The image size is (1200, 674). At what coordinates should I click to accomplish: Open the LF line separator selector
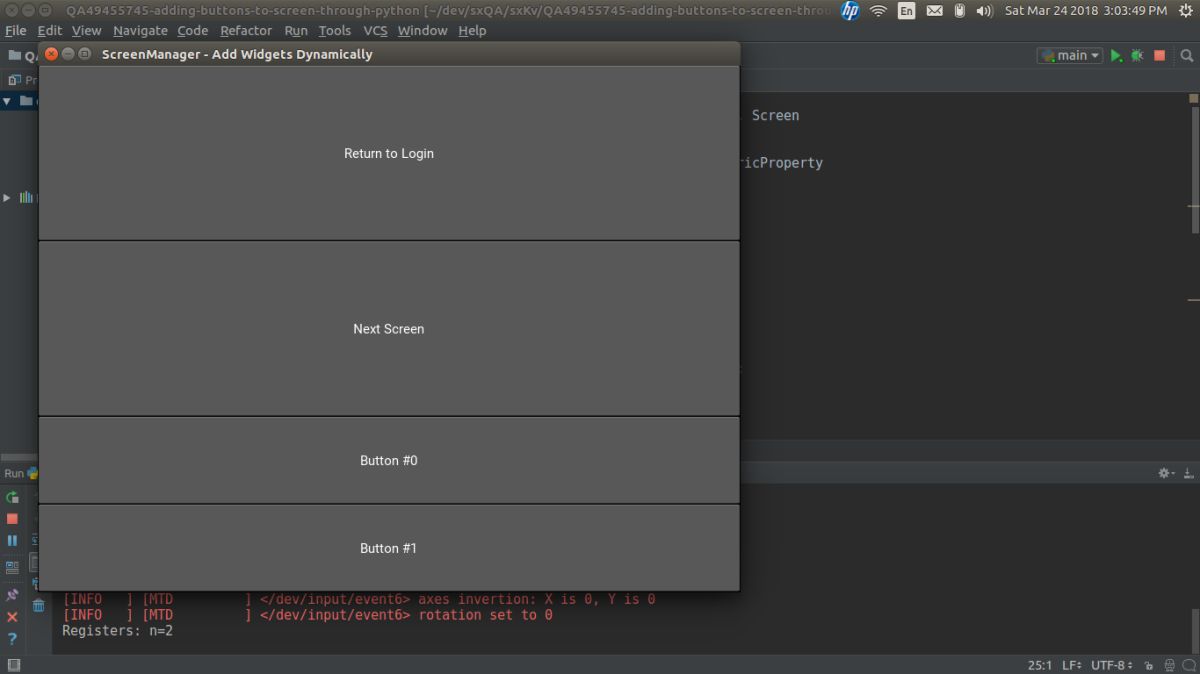pos(1072,665)
